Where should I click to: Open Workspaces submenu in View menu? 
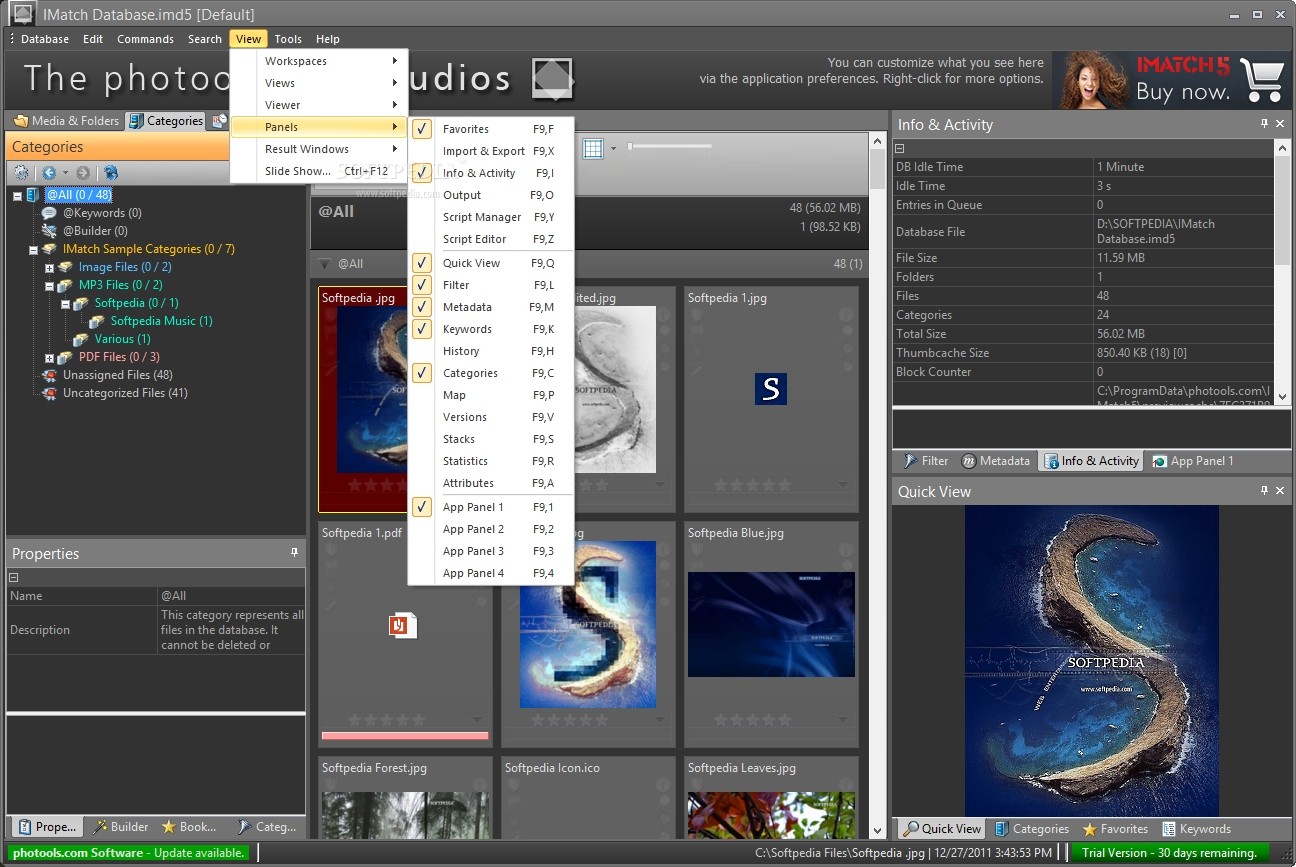pyautogui.click(x=319, y=61)
